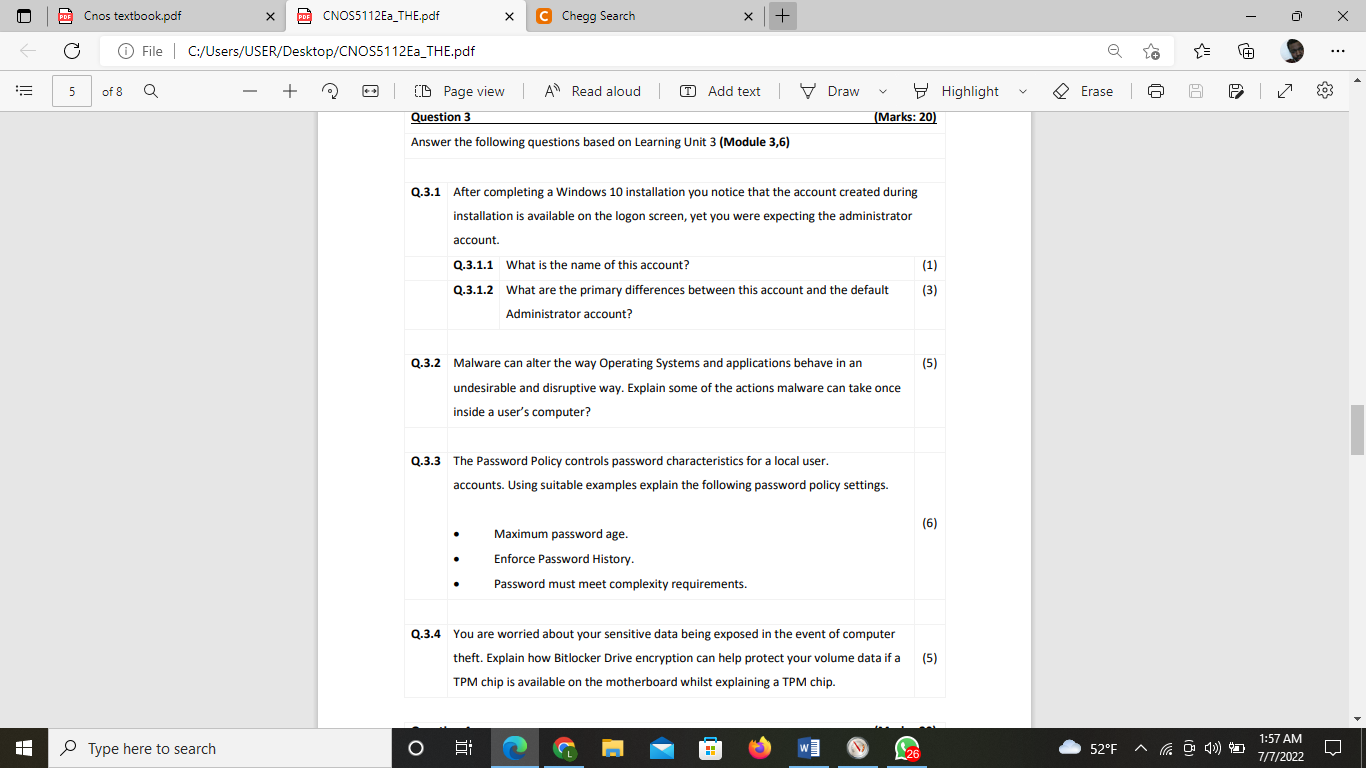Open the Windows Start menu
The height and width of the screenshot is (768, 1366).
(x=24, y=748)
